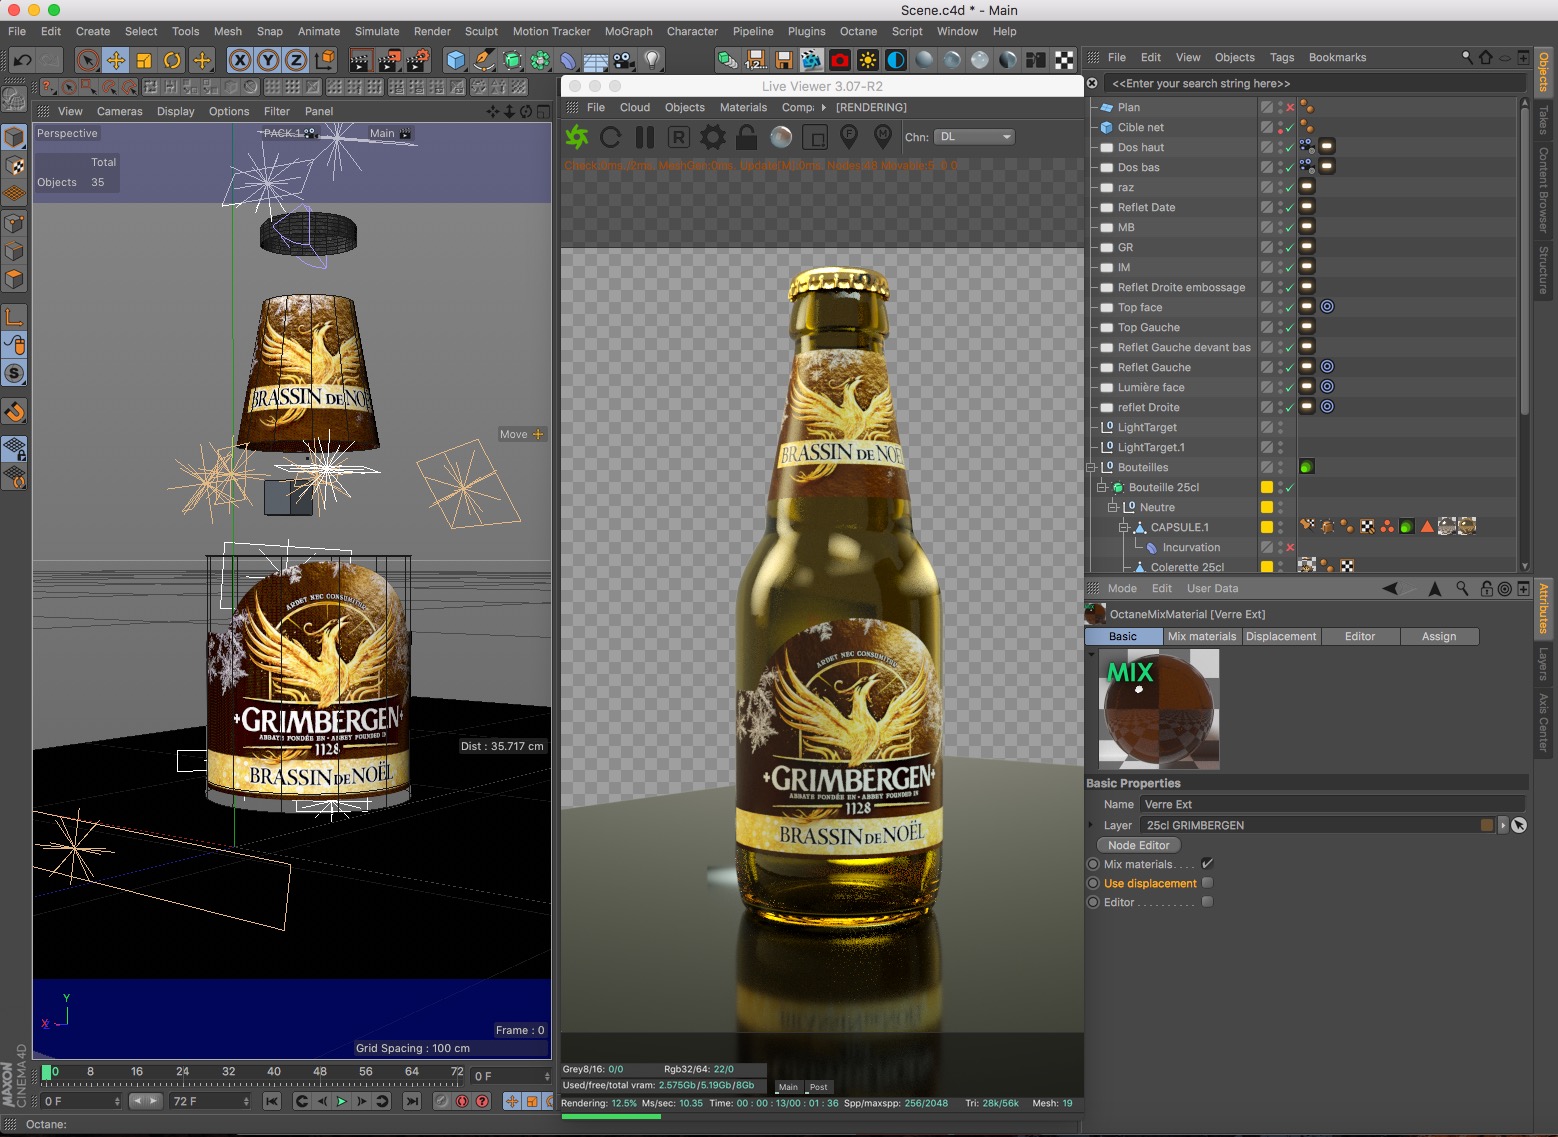Screen dimensions: 1558x1137
Task: Toggle the Y axis lock
Action: point(268,60)
